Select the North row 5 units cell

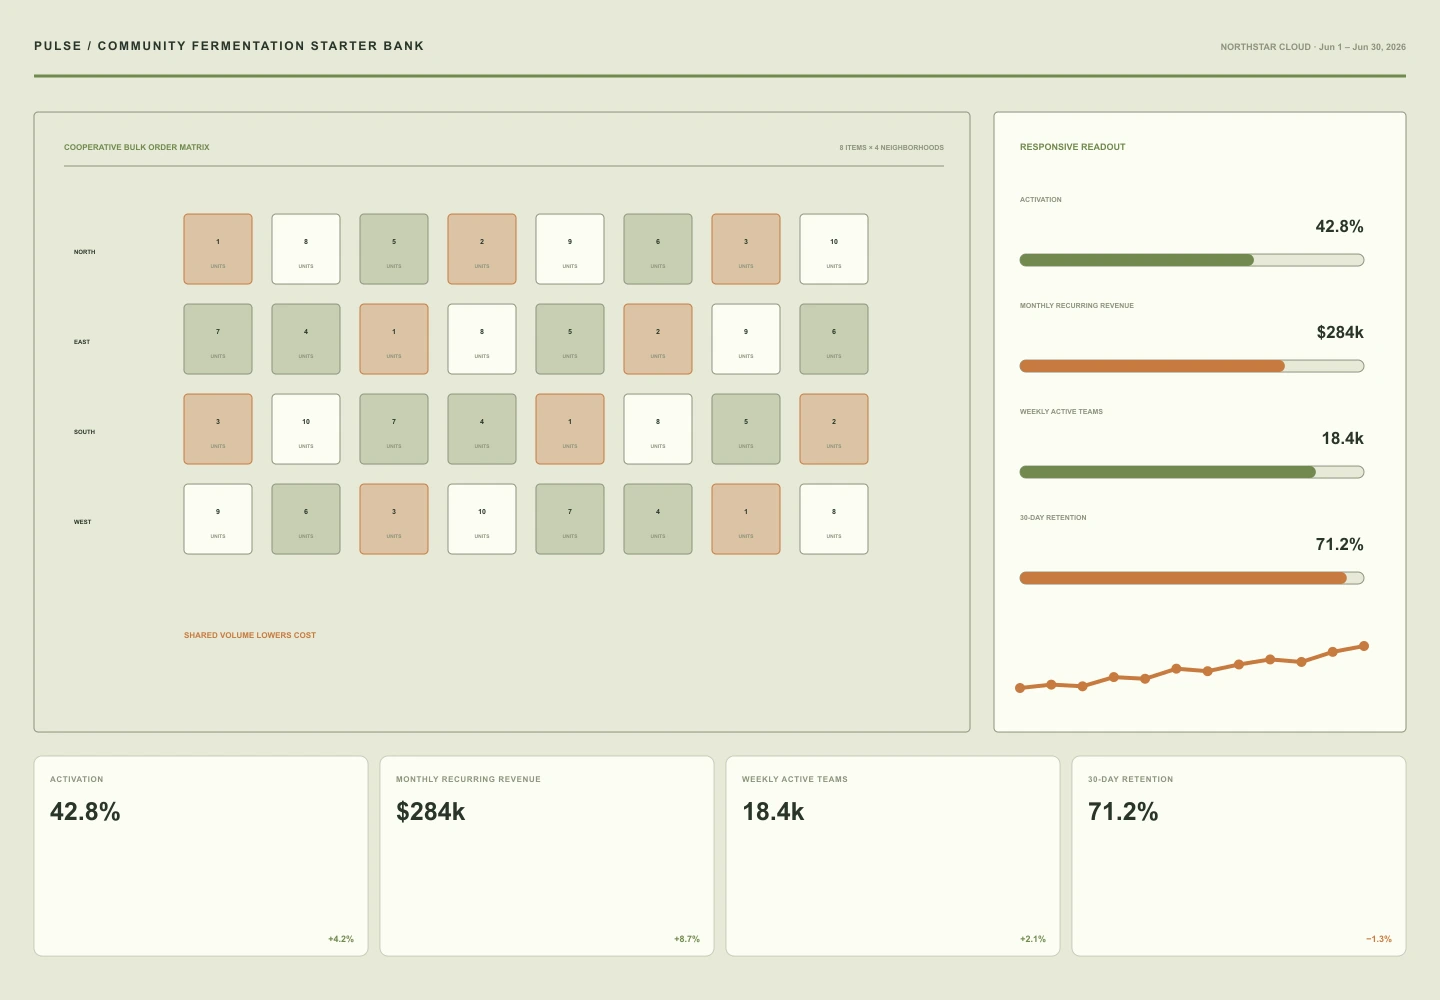pos(394,249)
